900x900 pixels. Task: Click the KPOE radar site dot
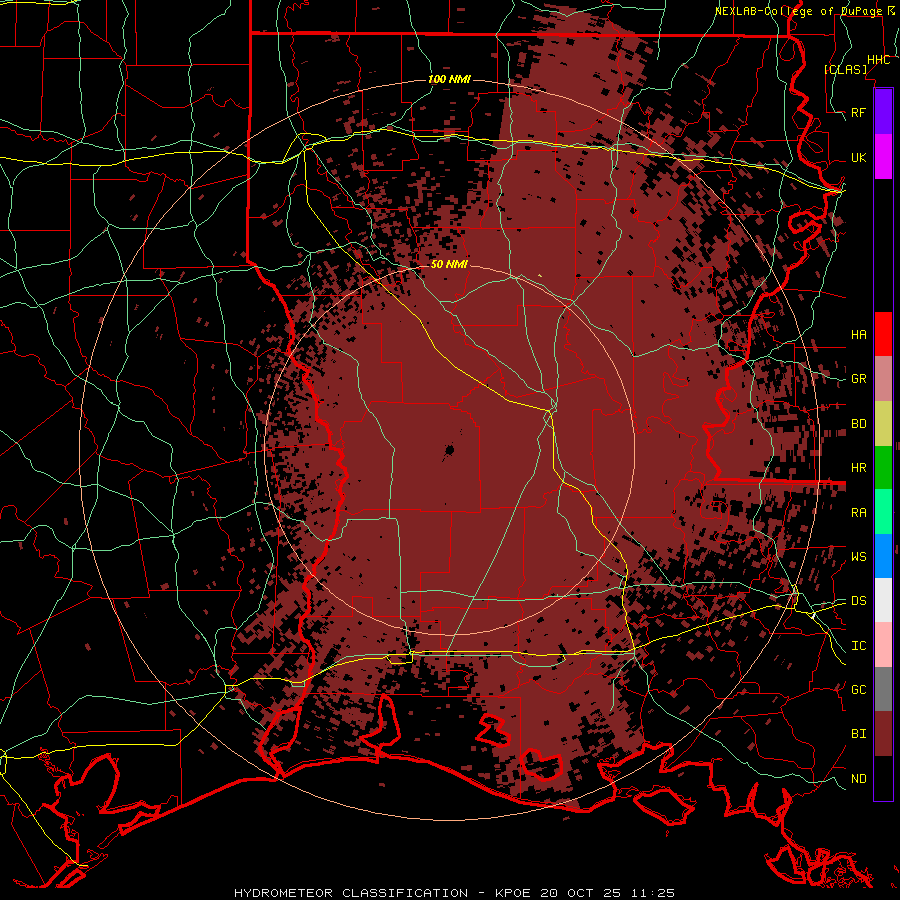click(449, 450)
